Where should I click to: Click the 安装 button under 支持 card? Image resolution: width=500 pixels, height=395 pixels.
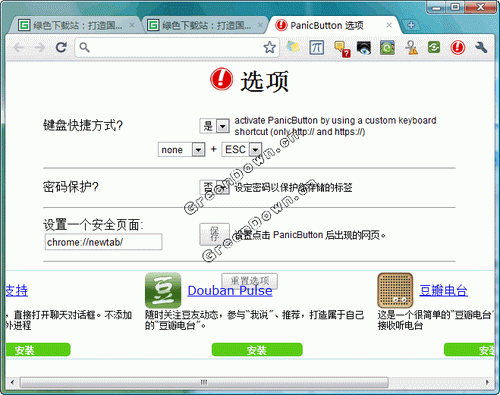pyautogui.click(x=38, y=350)
